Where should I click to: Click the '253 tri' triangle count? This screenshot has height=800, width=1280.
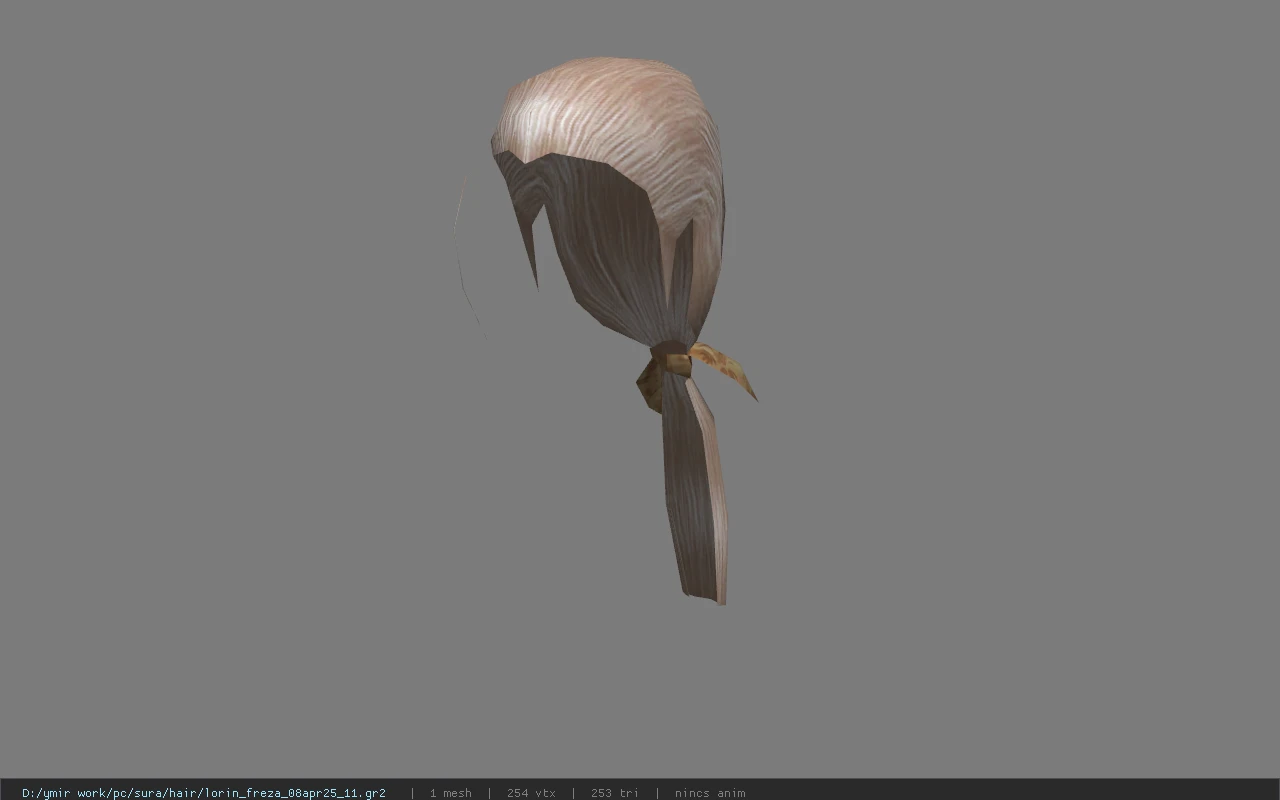pyautogui.click(x=614, y=793)
